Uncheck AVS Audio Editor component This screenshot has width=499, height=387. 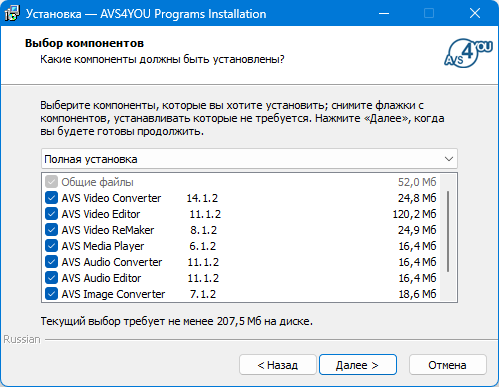coord(51,278)
